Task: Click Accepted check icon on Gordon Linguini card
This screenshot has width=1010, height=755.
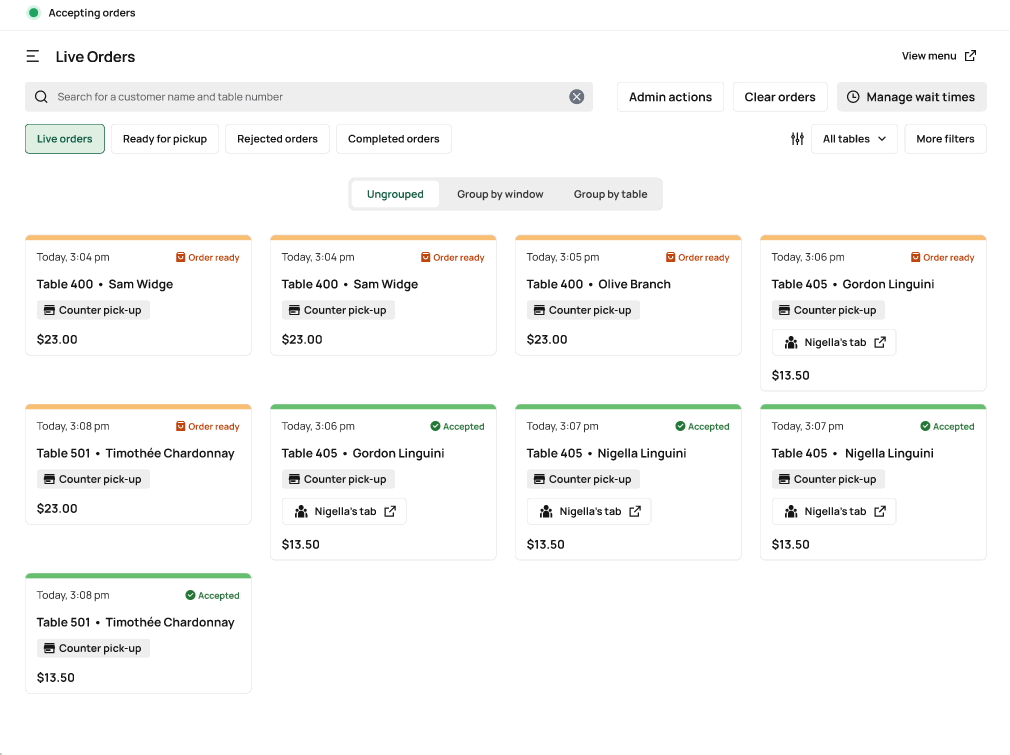Action: click(x=435, y=426)
